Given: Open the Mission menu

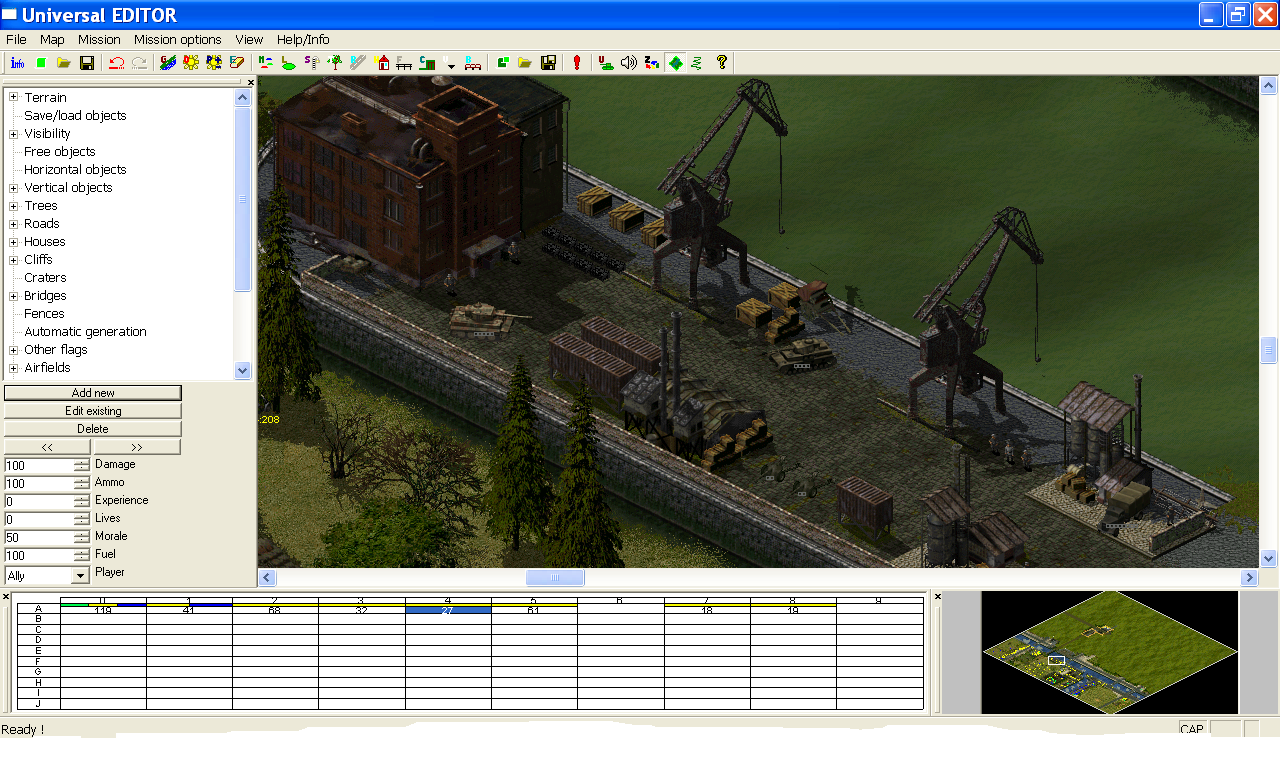Looking at the screenshot, I should 99,40.
